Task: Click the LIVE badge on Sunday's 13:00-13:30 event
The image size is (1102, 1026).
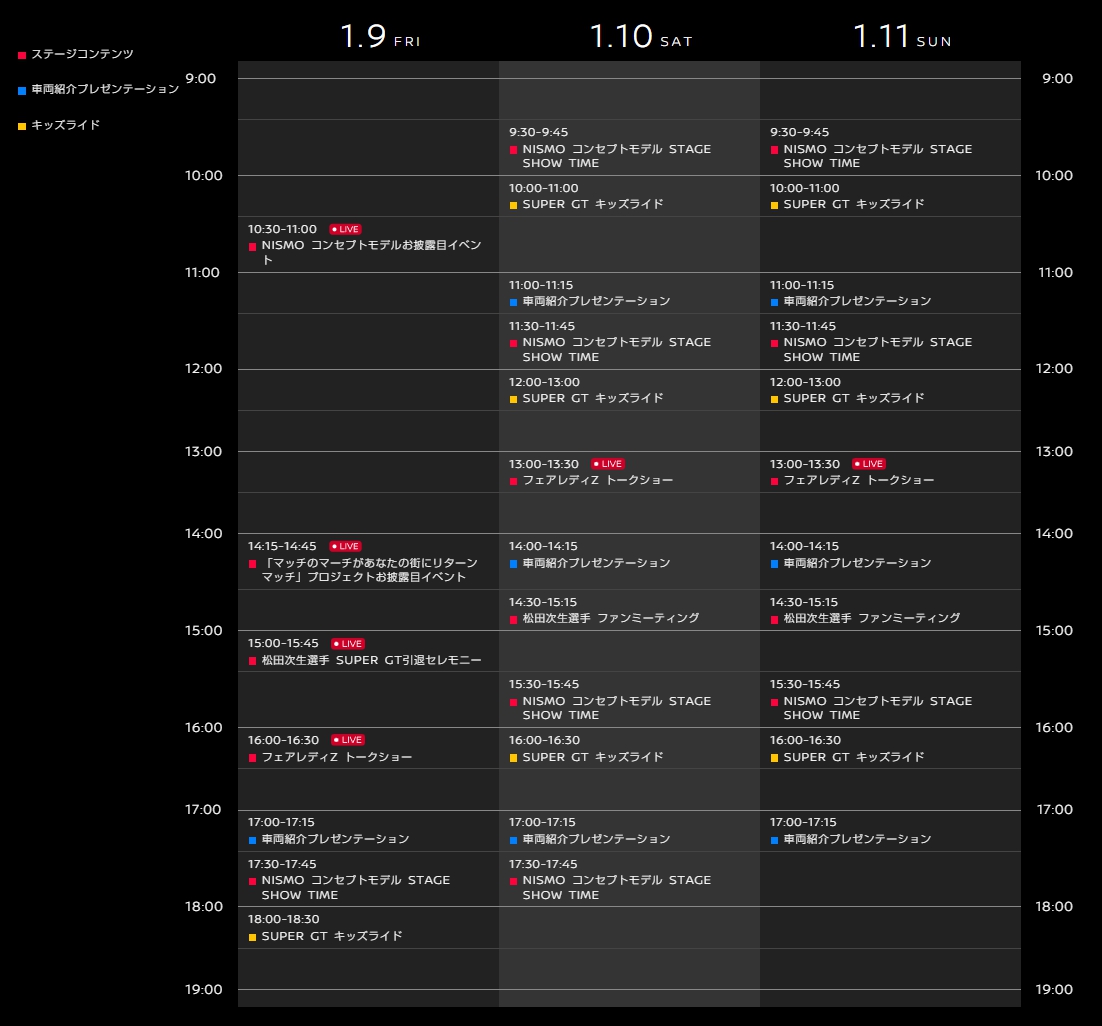Action: point(868,464)
